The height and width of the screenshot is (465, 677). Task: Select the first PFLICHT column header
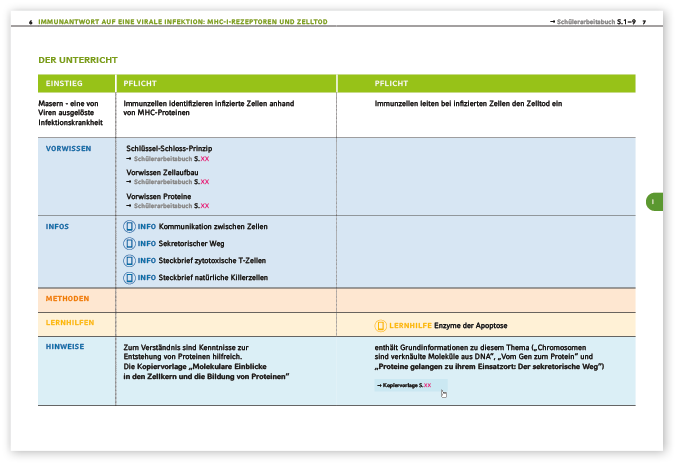tap(137, 83)
